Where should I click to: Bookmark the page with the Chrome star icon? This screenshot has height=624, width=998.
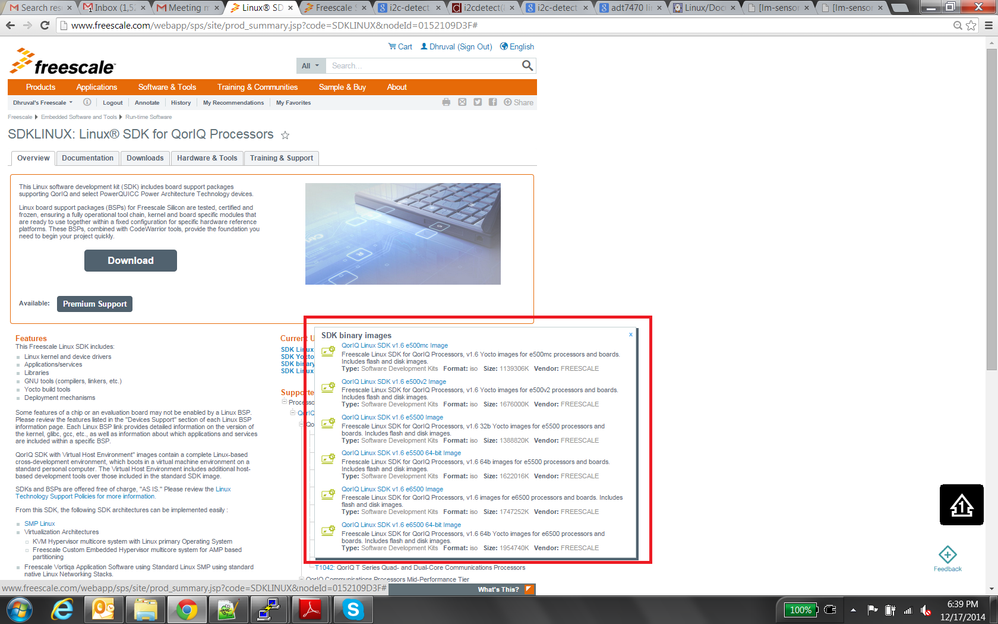point(971,25)
